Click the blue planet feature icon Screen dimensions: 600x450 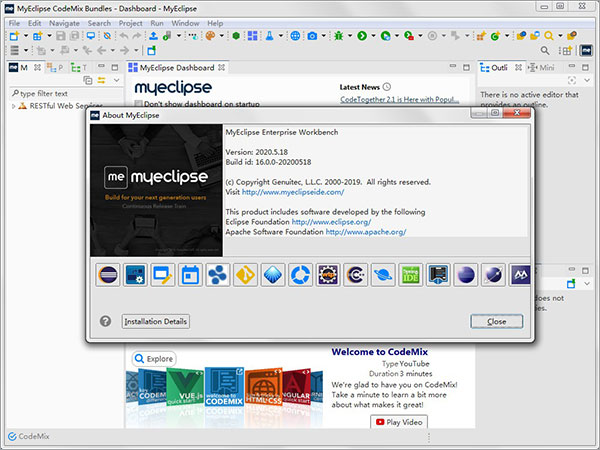383,275
